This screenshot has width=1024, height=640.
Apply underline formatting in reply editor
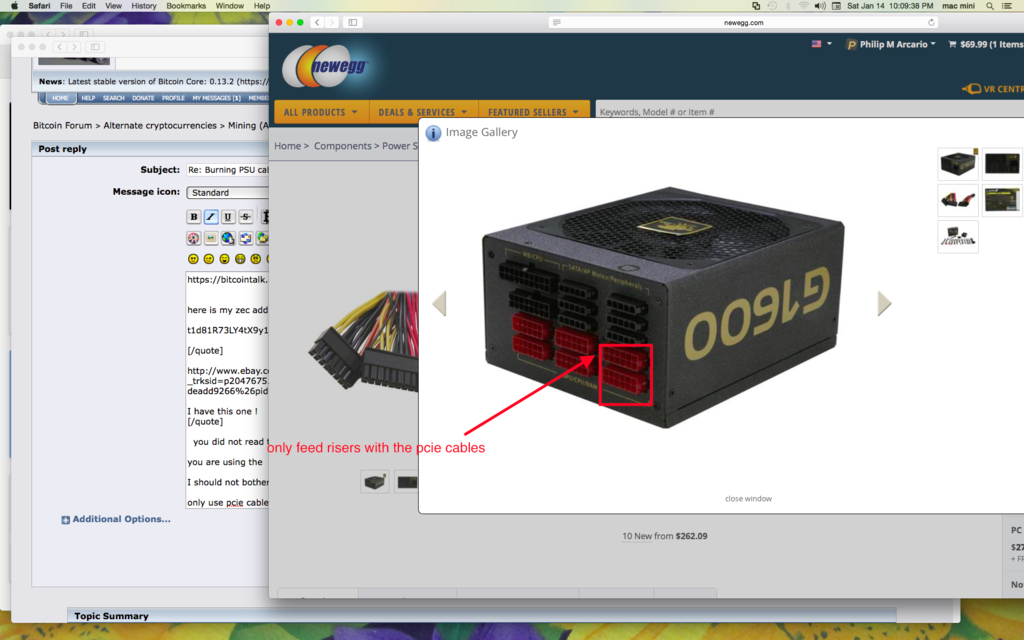228,217
